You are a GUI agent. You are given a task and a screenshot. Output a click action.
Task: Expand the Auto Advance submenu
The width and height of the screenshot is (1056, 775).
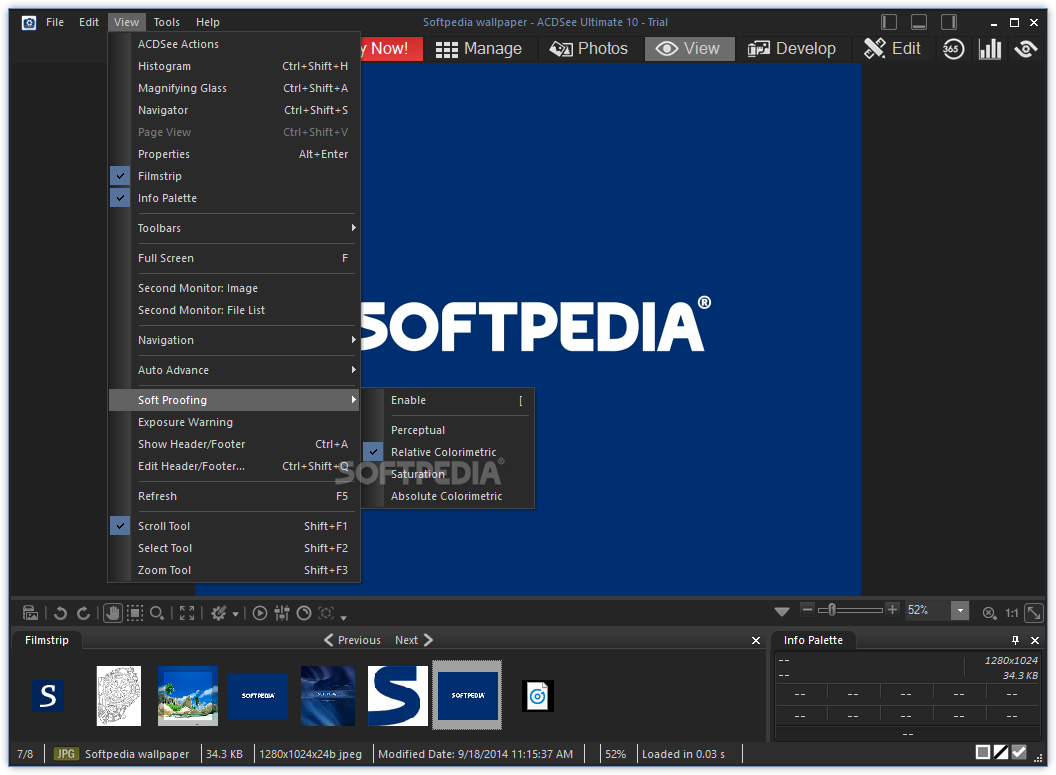(234, 370)
